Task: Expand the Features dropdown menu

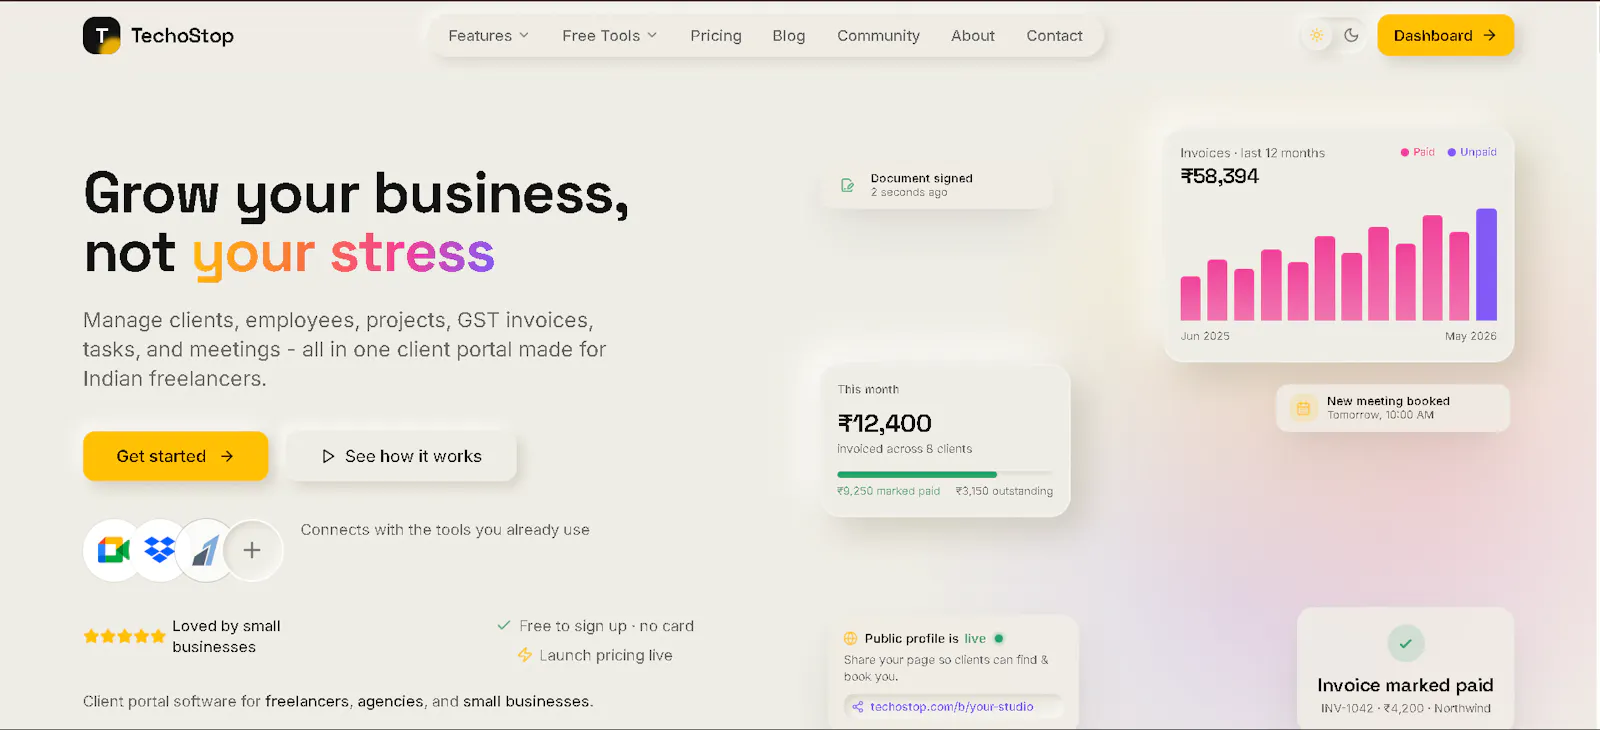Action: [x=488, y=36]
